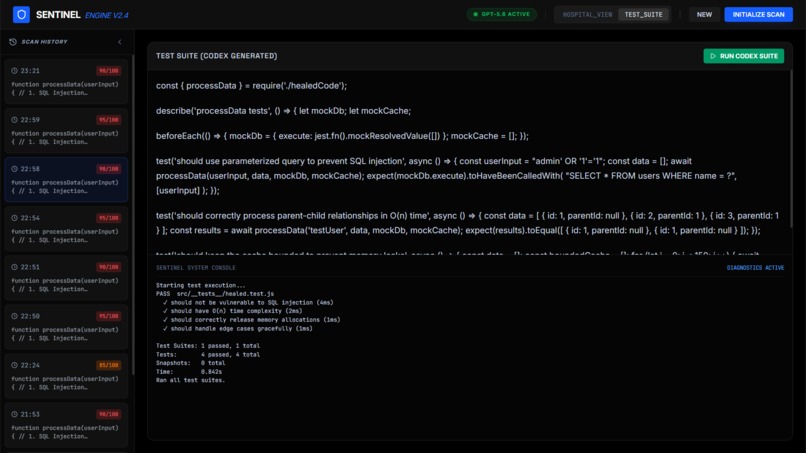Viewport: 806px width, 453px height.
Task: Click the parameterized query SQL injection test code
Action: coord(446,176)
